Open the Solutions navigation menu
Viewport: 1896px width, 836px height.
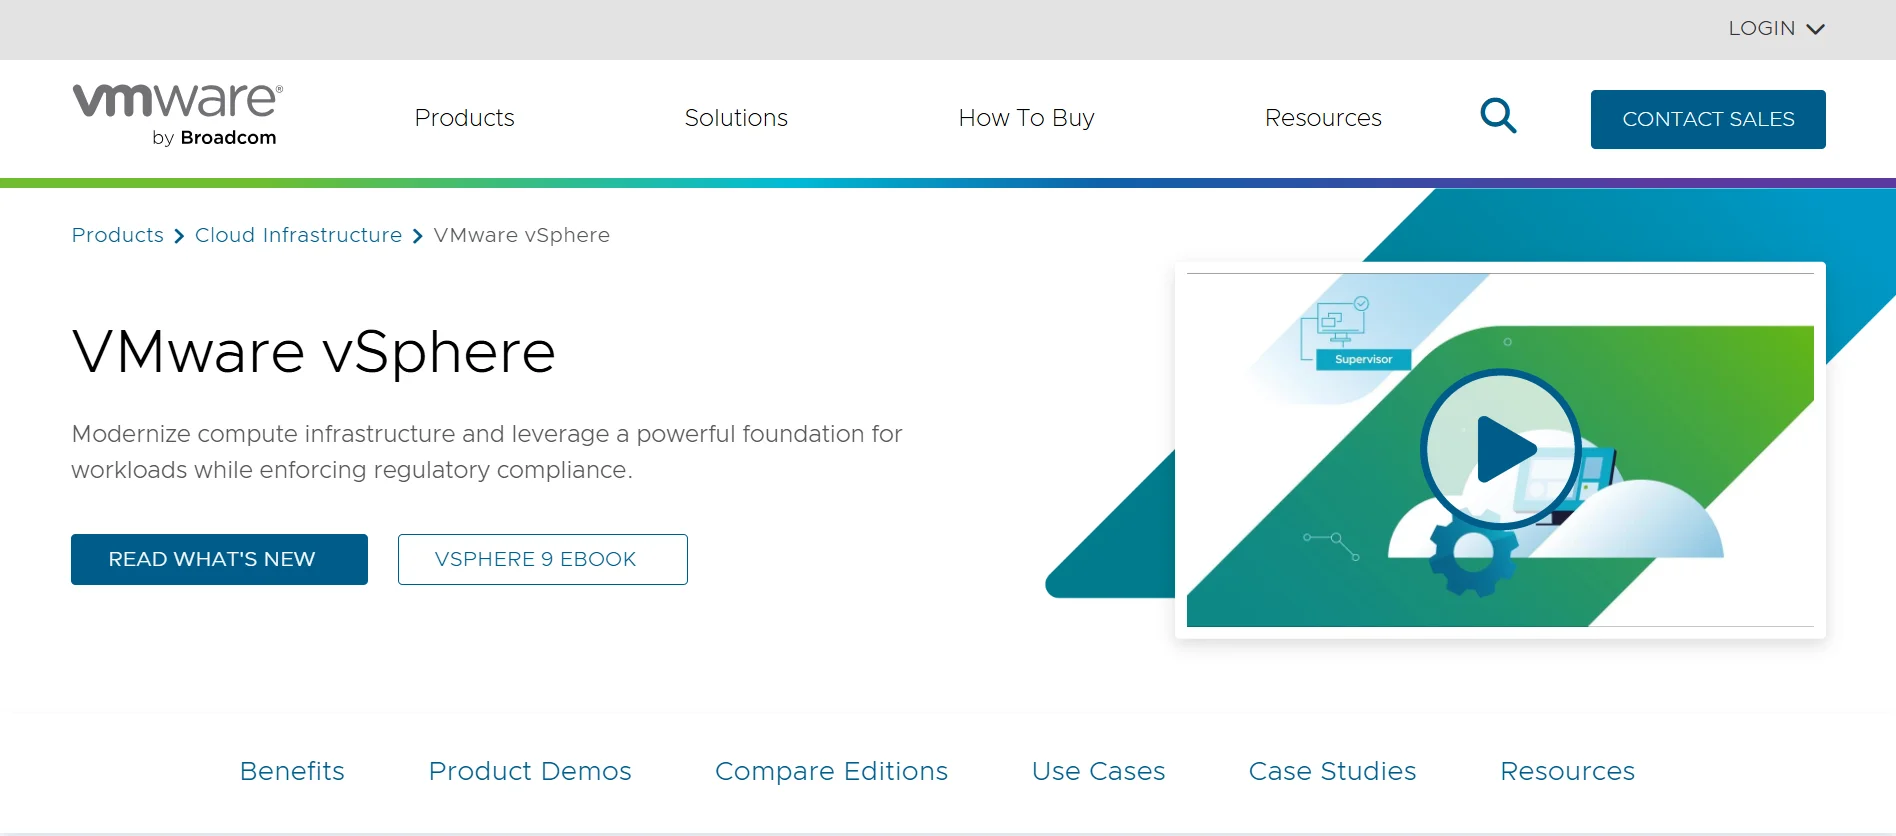pos(736,118)
